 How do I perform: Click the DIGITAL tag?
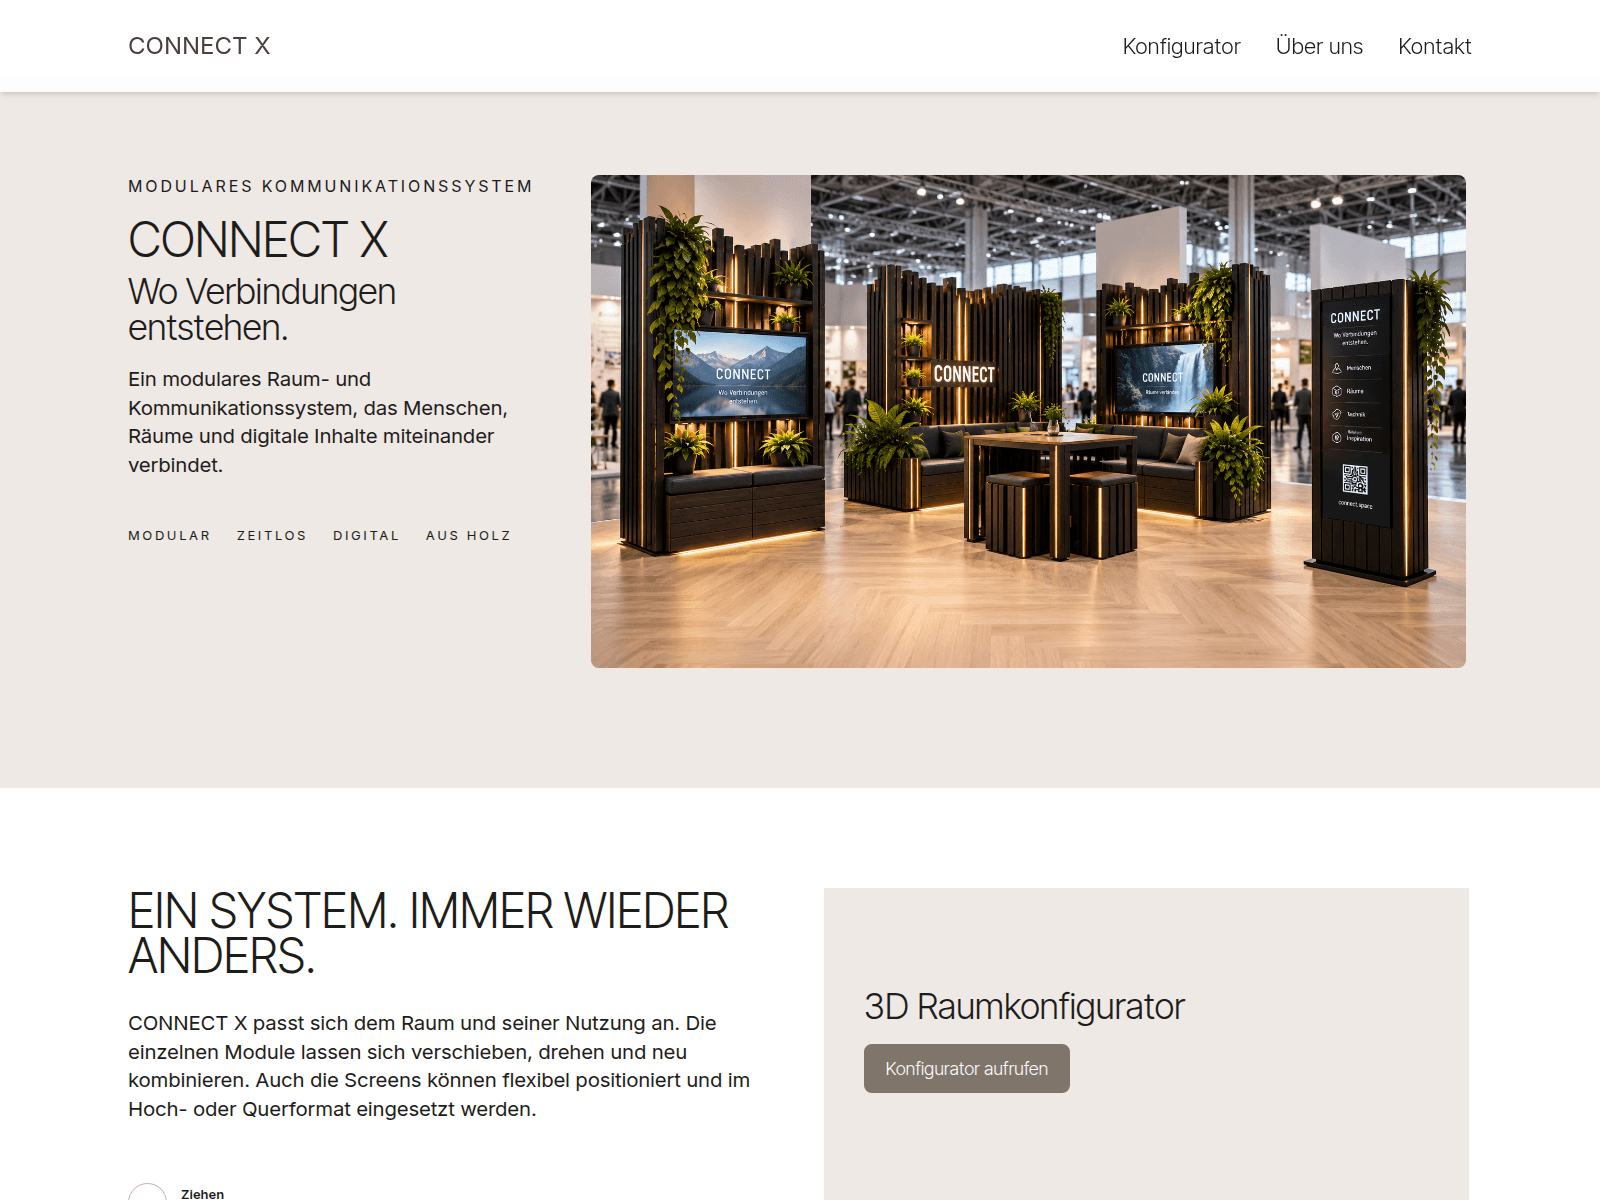[366, 535]
